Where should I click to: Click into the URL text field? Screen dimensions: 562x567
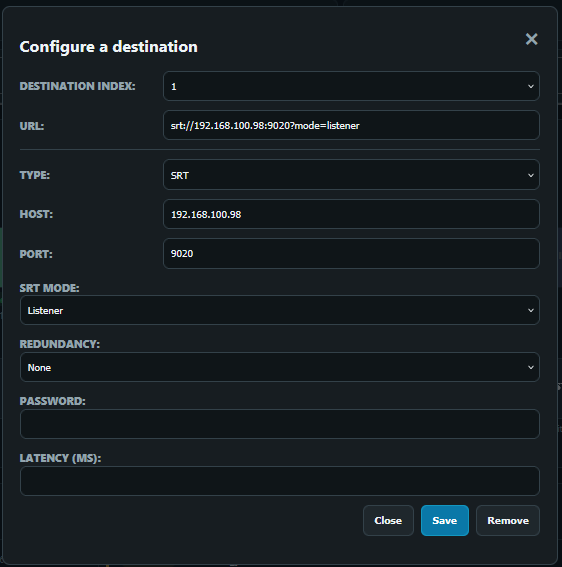pyautogui.click(x=351, y=125)
